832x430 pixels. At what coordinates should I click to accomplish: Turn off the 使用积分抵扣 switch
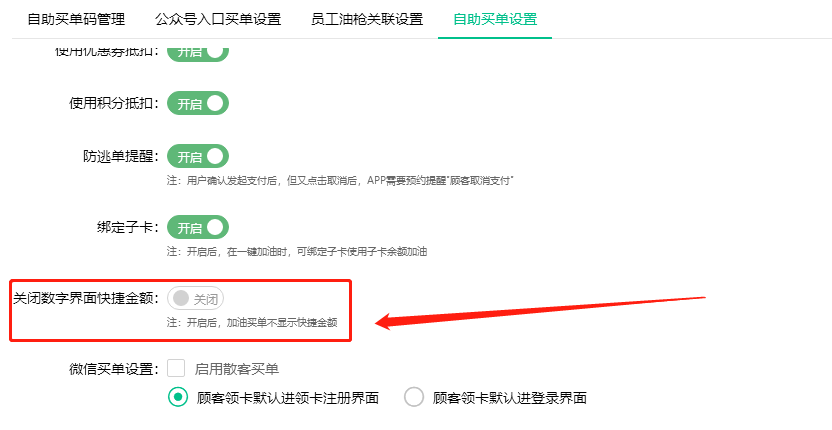click(x=197, y=103)
